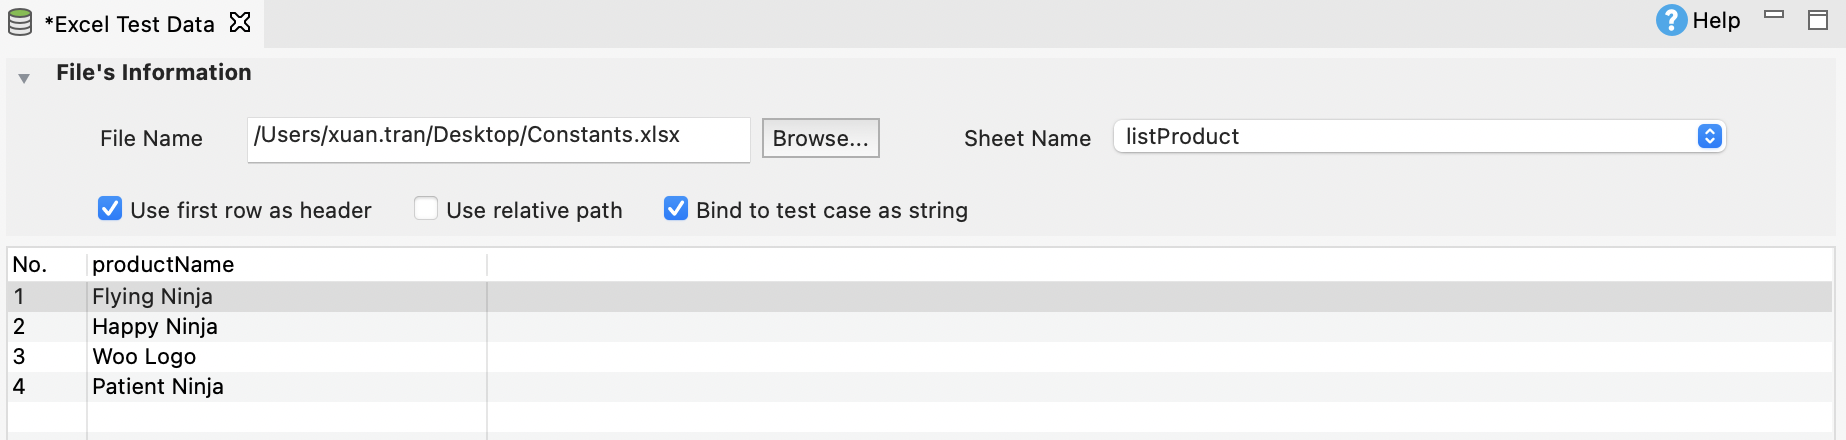Screen dimensions: 1846x440
Task: Click the productName column header
Action: pyautogui.click(x=163, y=265)
